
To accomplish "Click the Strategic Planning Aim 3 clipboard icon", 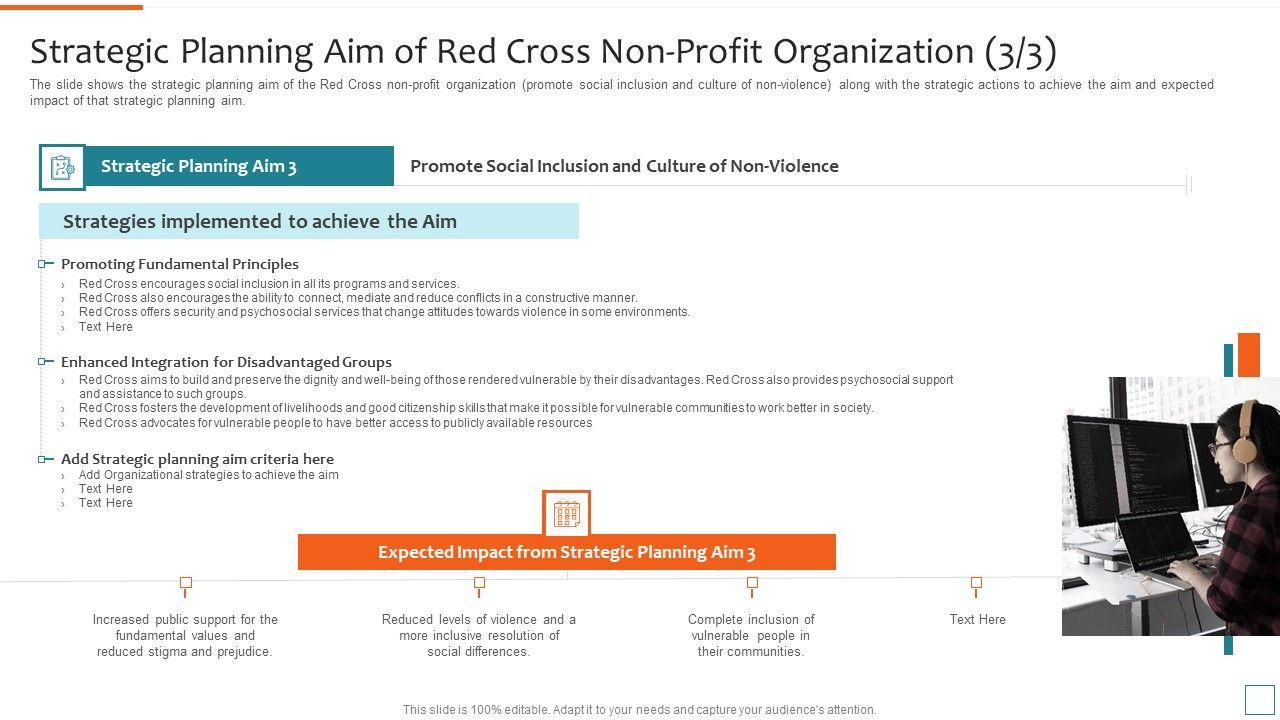I will coord(62,167).
